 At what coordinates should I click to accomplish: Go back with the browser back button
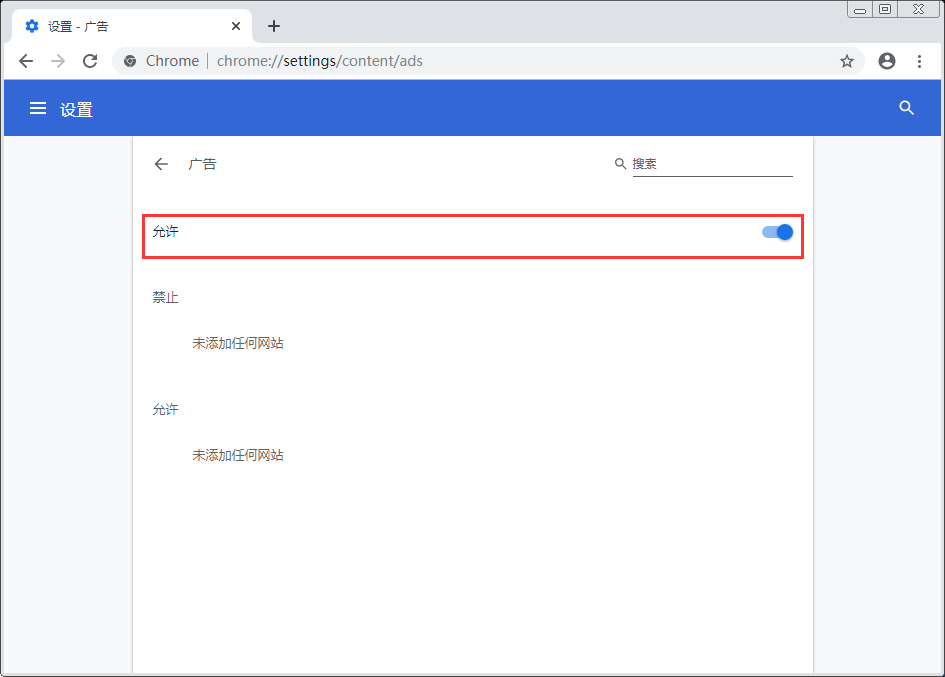(26, 61)
